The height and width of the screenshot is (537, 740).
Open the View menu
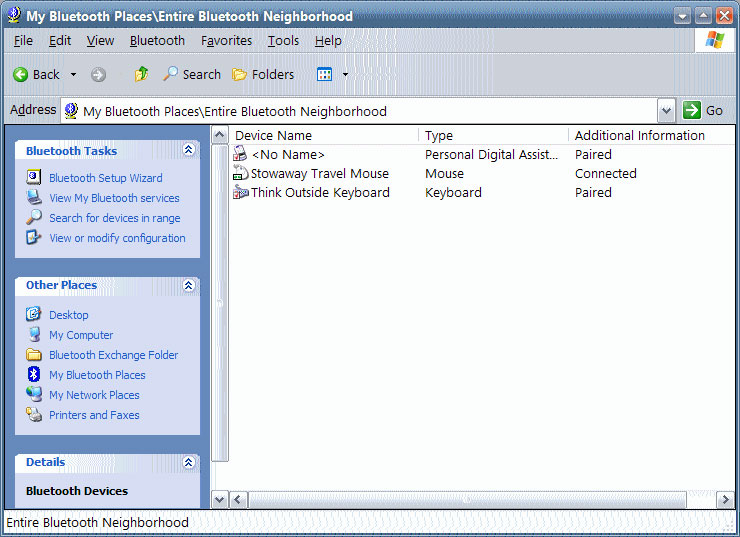[100, 41]
